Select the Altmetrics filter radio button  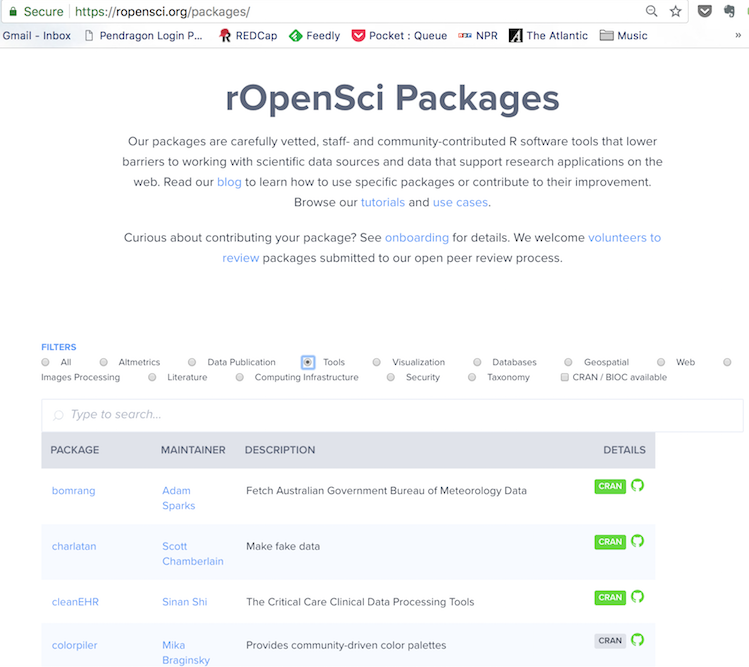(x=104, y=362)
